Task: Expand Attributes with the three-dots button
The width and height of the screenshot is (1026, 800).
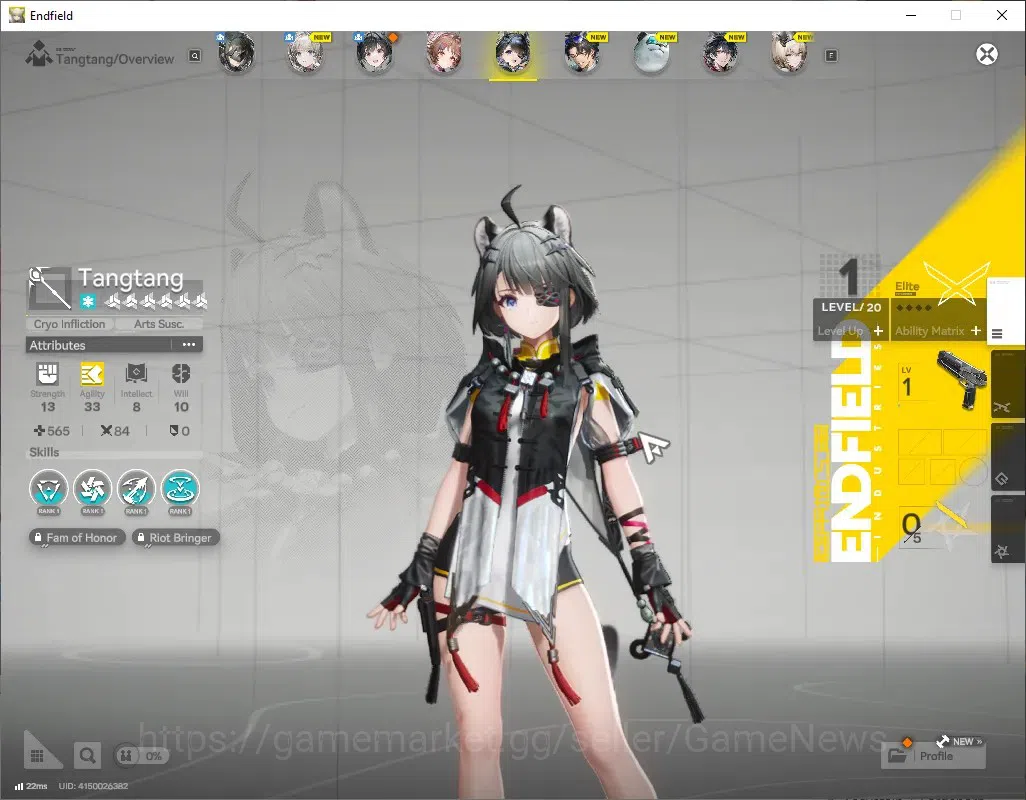Action: pyautogui.click(x=188, y=345)
